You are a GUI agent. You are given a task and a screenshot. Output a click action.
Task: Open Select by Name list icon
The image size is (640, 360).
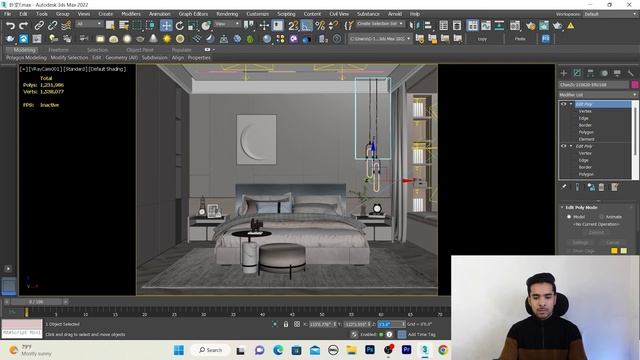[124, 26]
